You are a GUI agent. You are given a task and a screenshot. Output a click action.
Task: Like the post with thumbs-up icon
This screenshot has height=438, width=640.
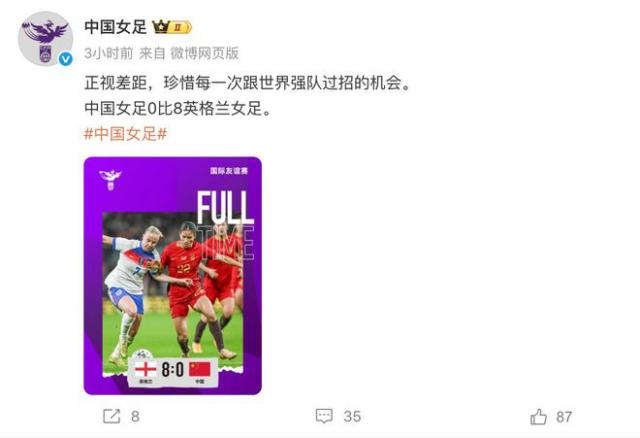[538, 417]
